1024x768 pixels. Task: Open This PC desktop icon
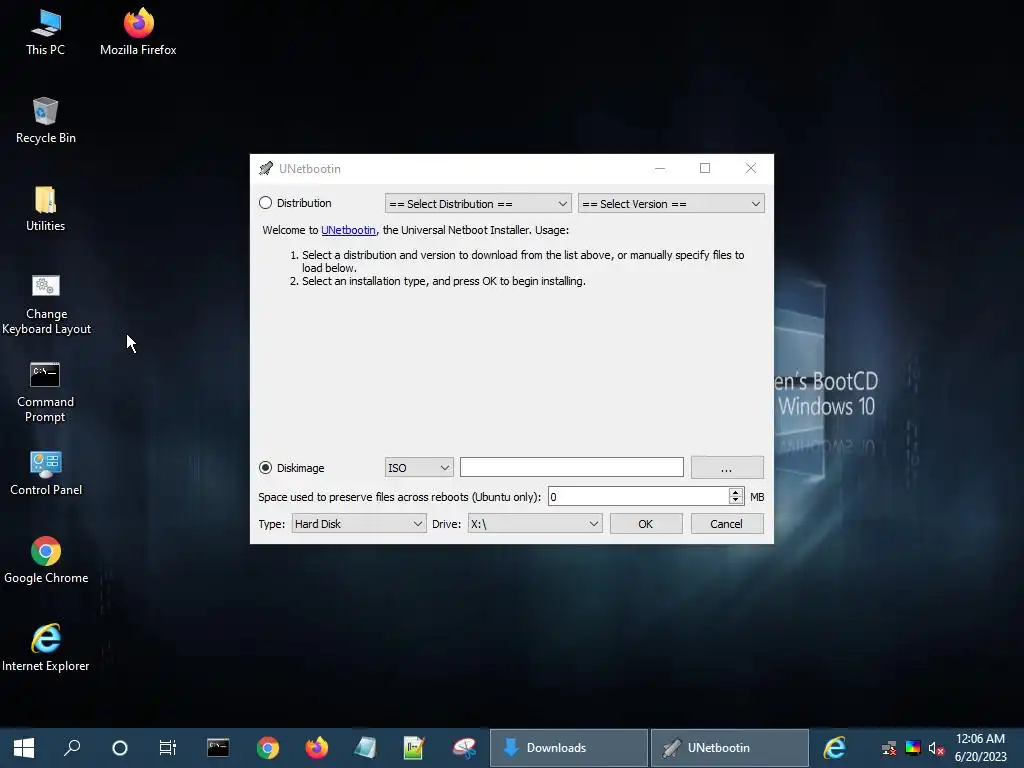pos(46,32)
